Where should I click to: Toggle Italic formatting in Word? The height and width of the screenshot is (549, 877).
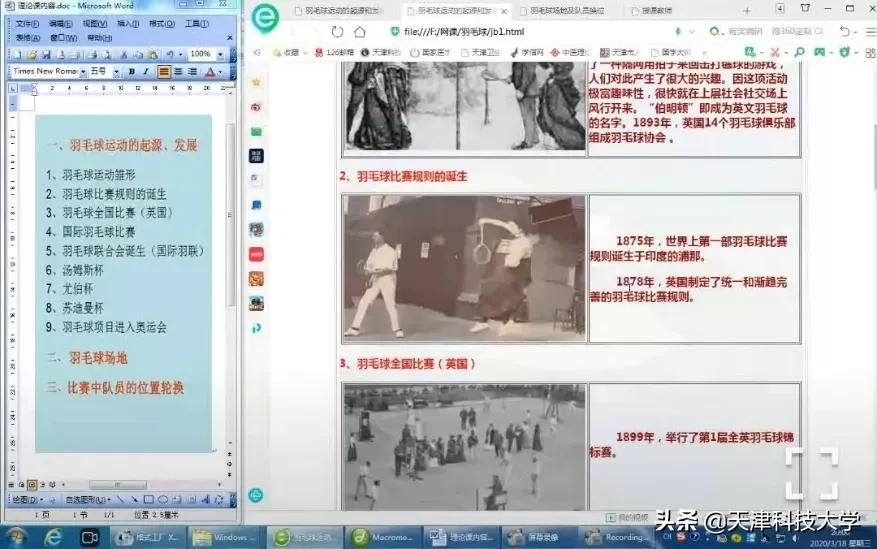coord(146,72)
